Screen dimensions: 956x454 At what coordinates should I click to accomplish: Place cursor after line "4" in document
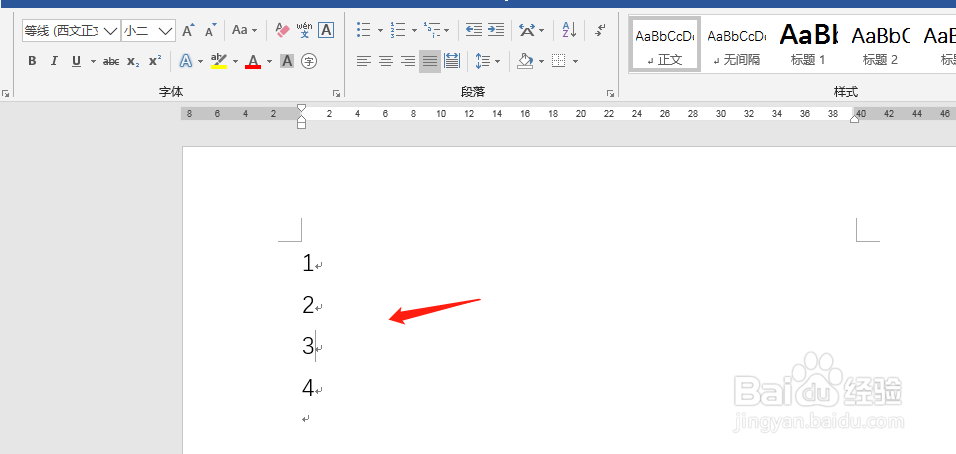pyautogui.click(x=315, y=388)
